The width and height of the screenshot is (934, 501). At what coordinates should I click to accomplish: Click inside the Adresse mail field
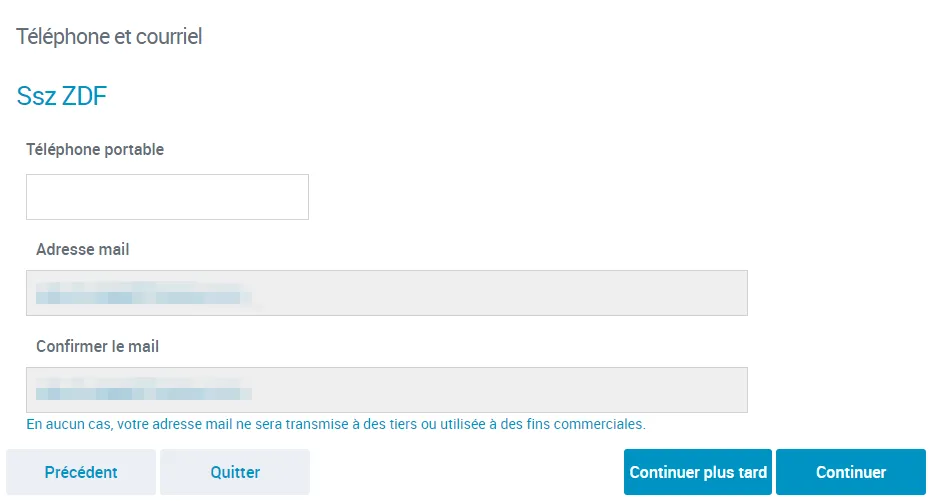point(387,293)
